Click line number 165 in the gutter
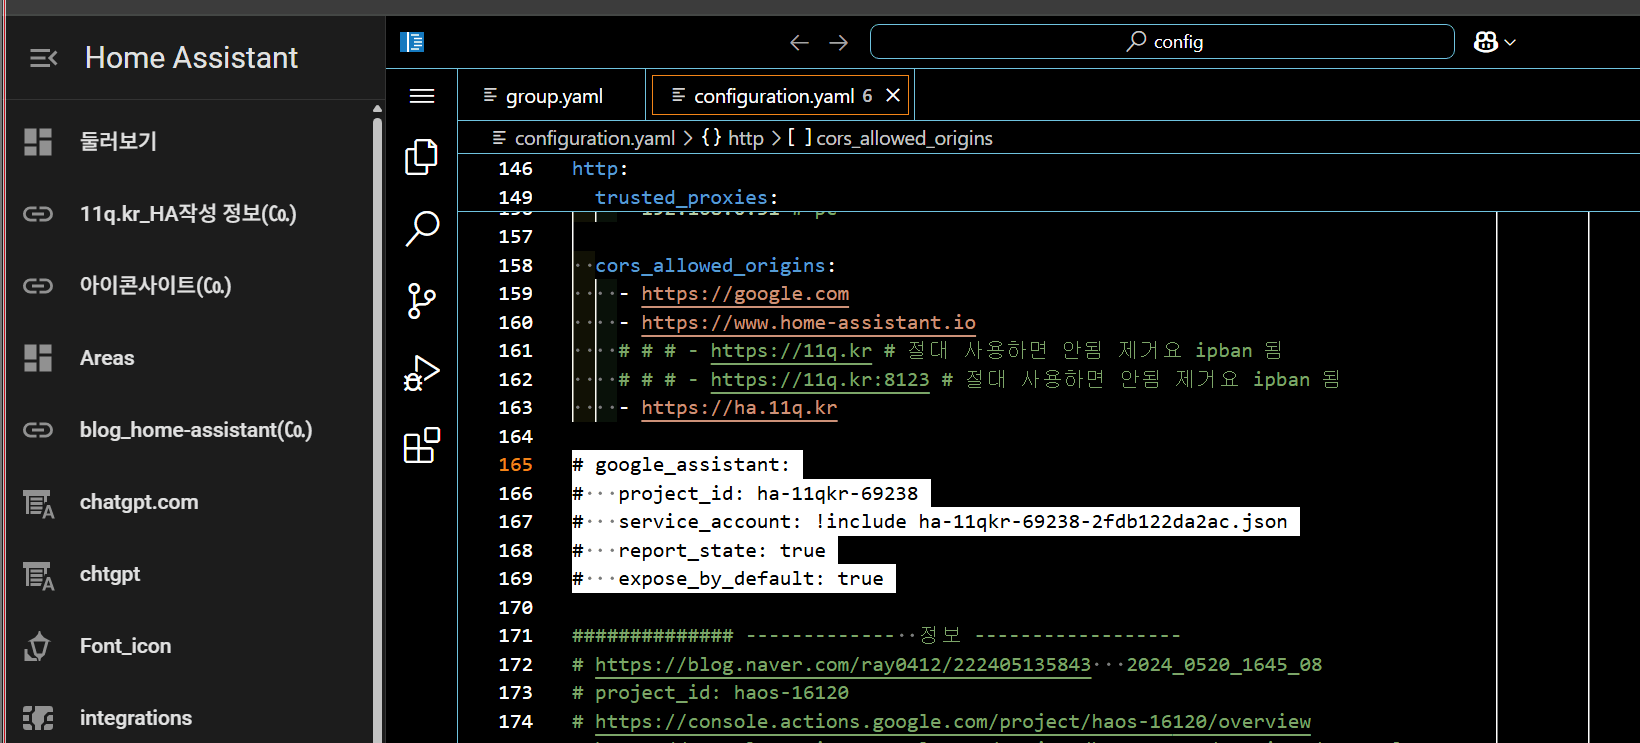 [516, 465]
